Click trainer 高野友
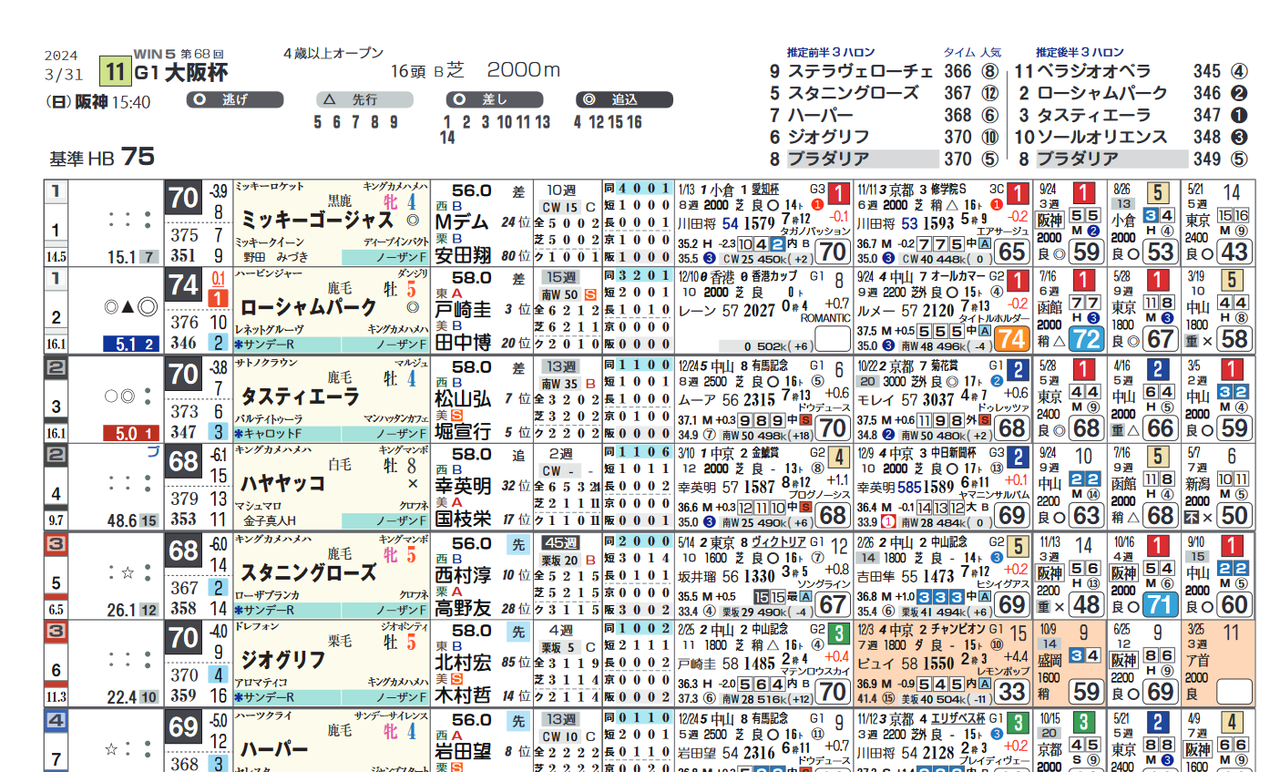The image size is (1280, 772). pyautogui.click(x=462, y=607)
